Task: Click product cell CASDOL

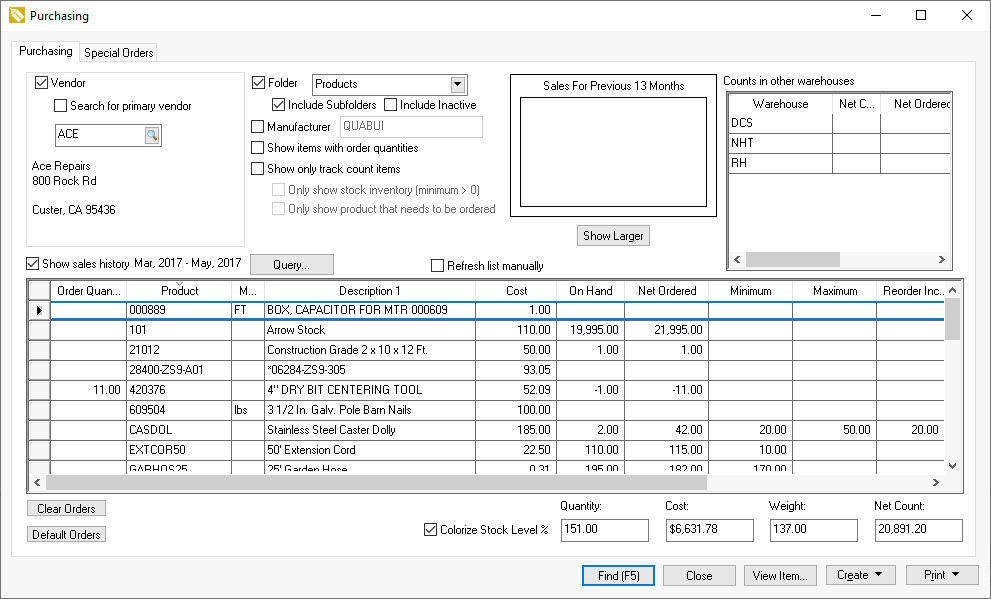Action: coord(179,430)
